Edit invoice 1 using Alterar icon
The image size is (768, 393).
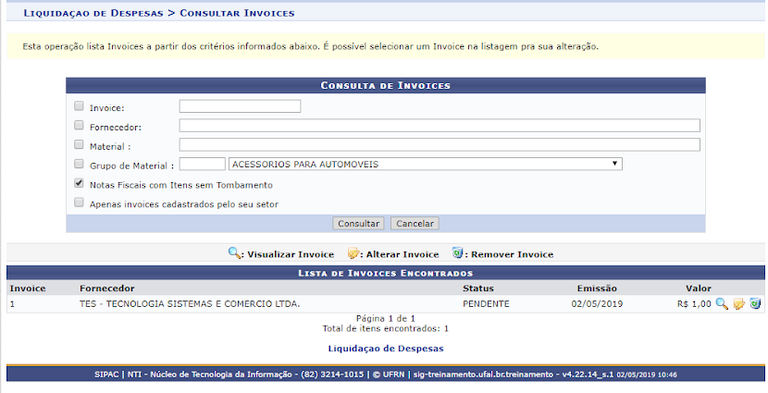(x=739, y=304)
